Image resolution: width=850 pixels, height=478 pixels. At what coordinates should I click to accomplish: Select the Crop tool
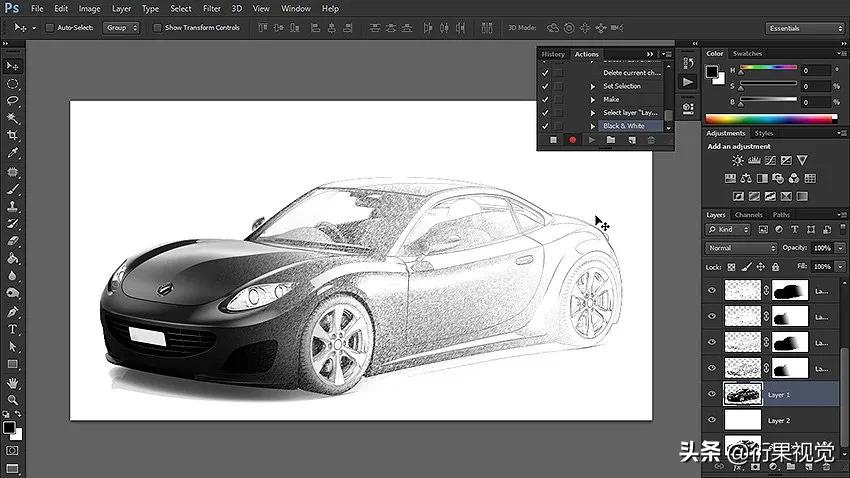(x=13, y=135)
